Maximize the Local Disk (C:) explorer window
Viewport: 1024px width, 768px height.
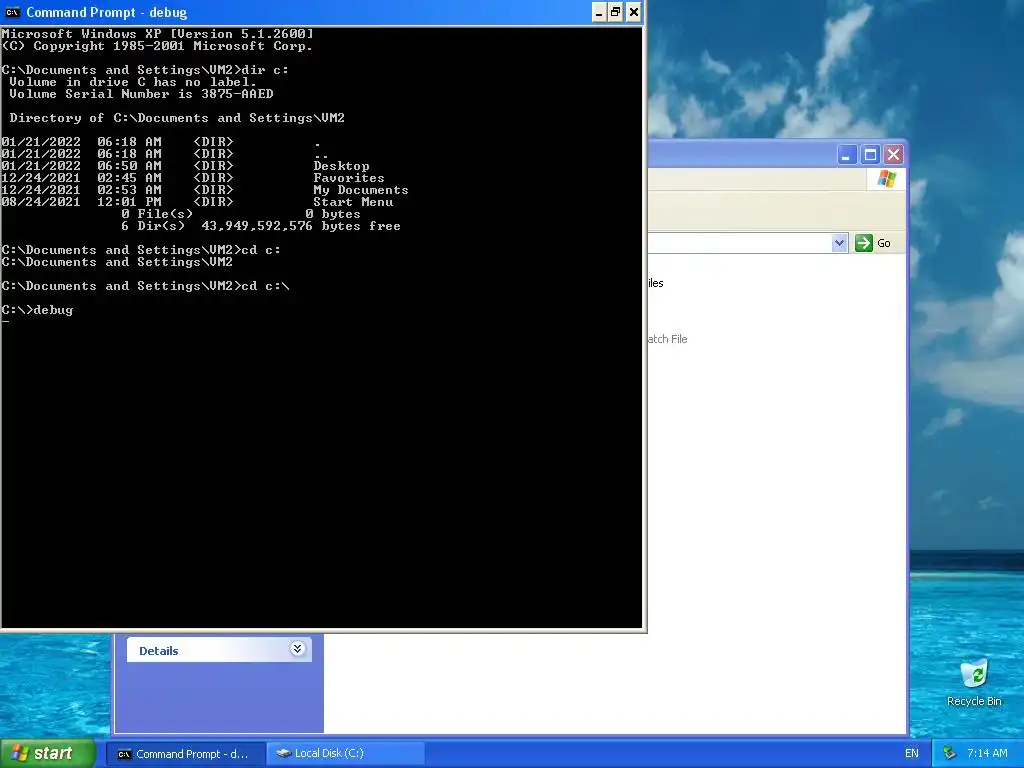tap(870, 155)
